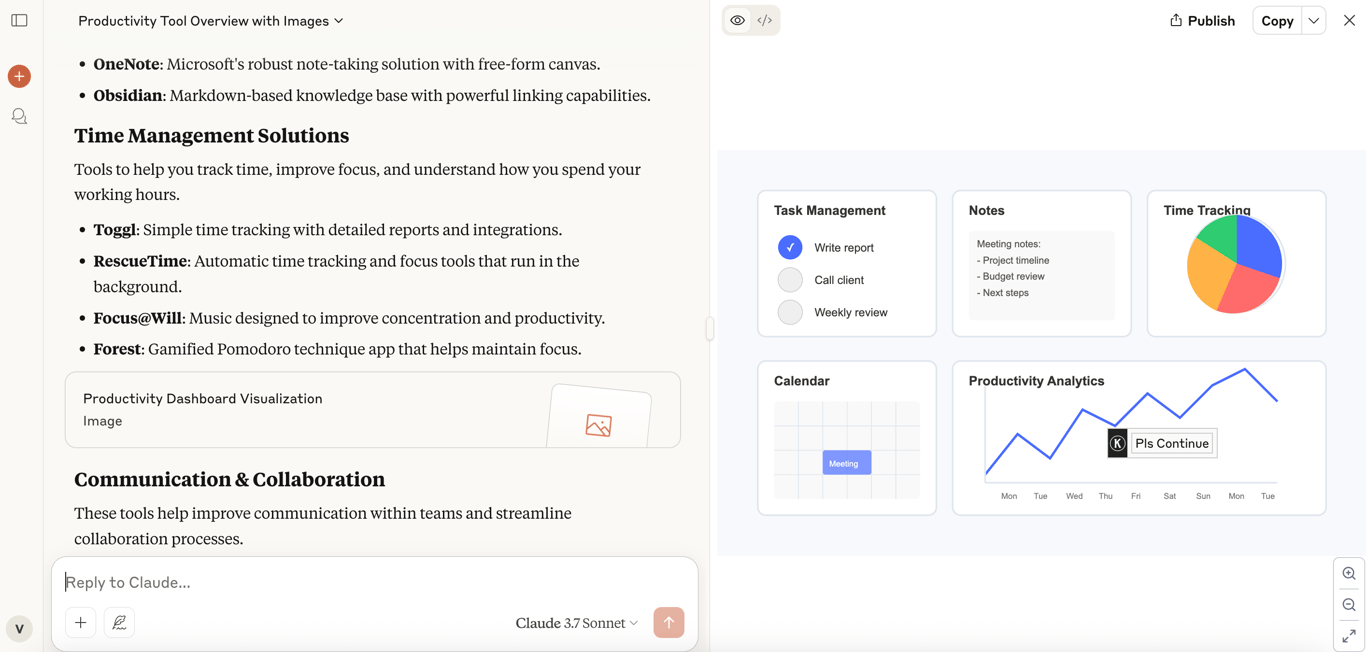Click the Notes meeting notes box

coord(1041,275)
